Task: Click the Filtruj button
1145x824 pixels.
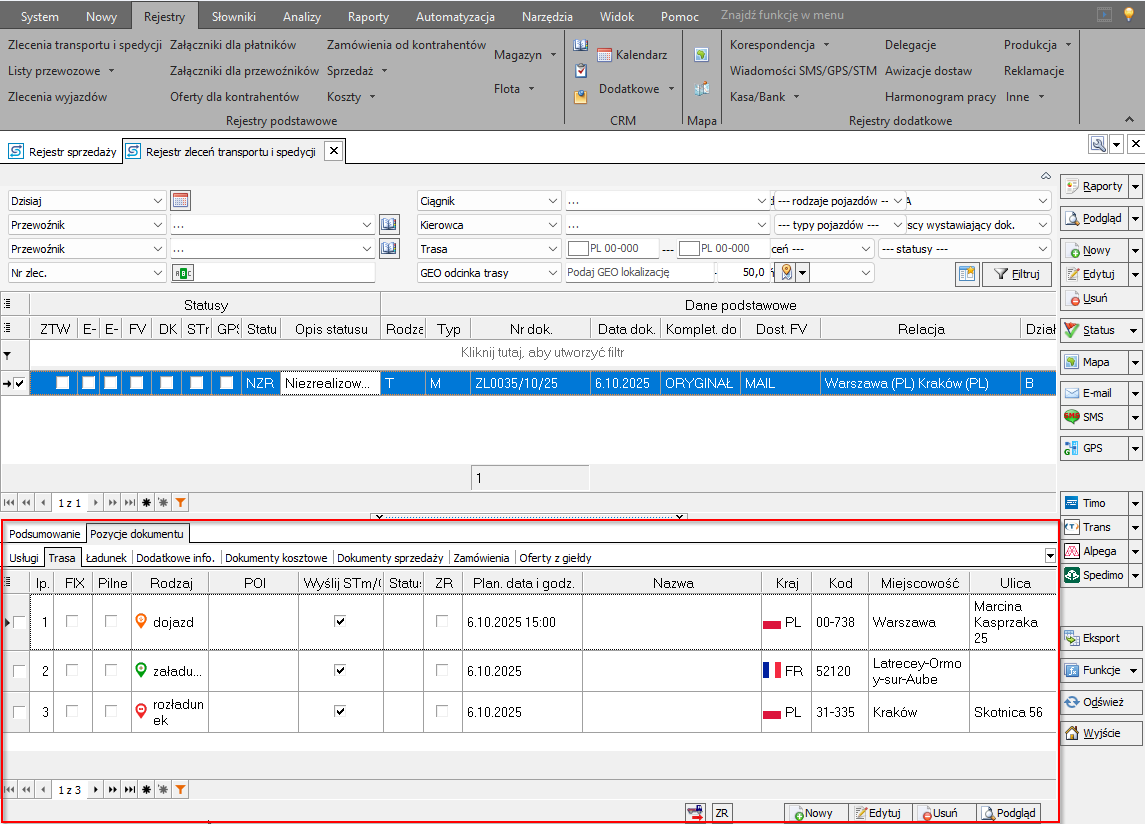Action: tap(1017, 273)
